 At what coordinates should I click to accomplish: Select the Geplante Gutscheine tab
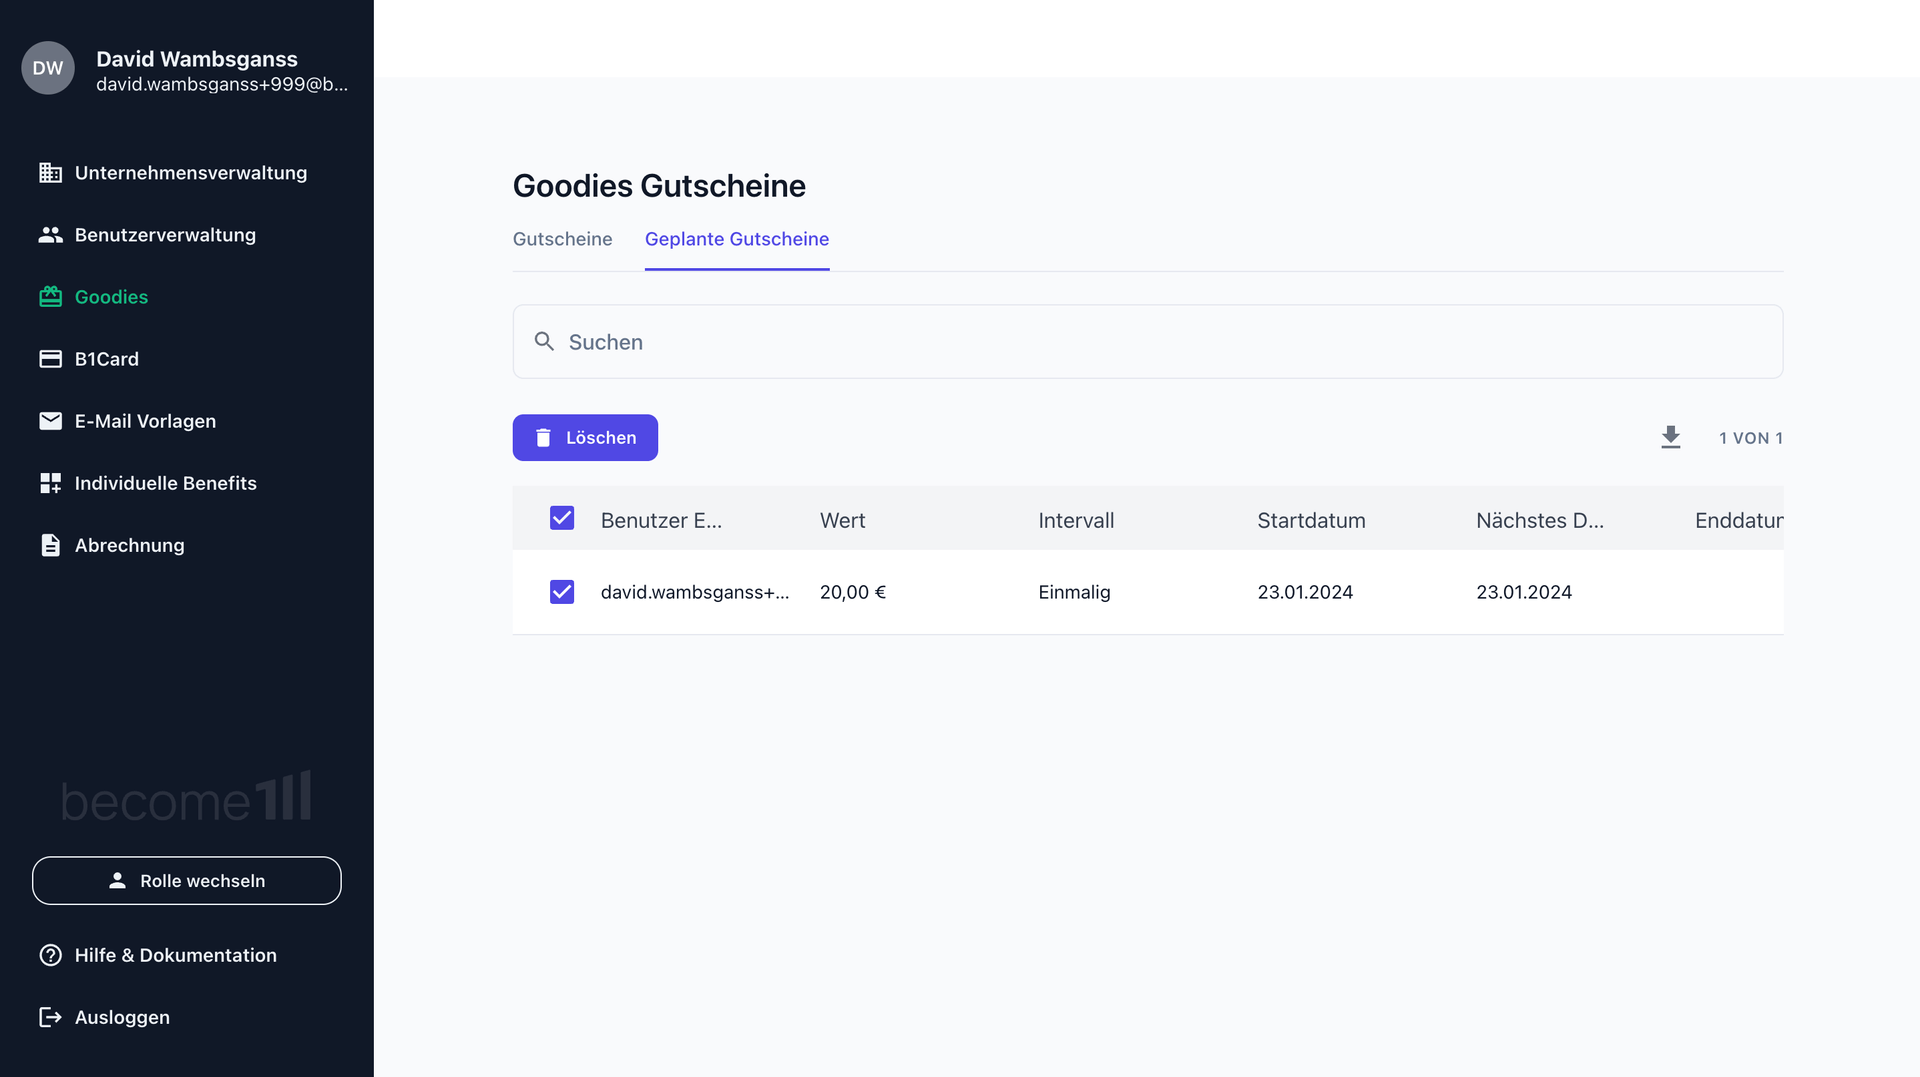(736, 239)
